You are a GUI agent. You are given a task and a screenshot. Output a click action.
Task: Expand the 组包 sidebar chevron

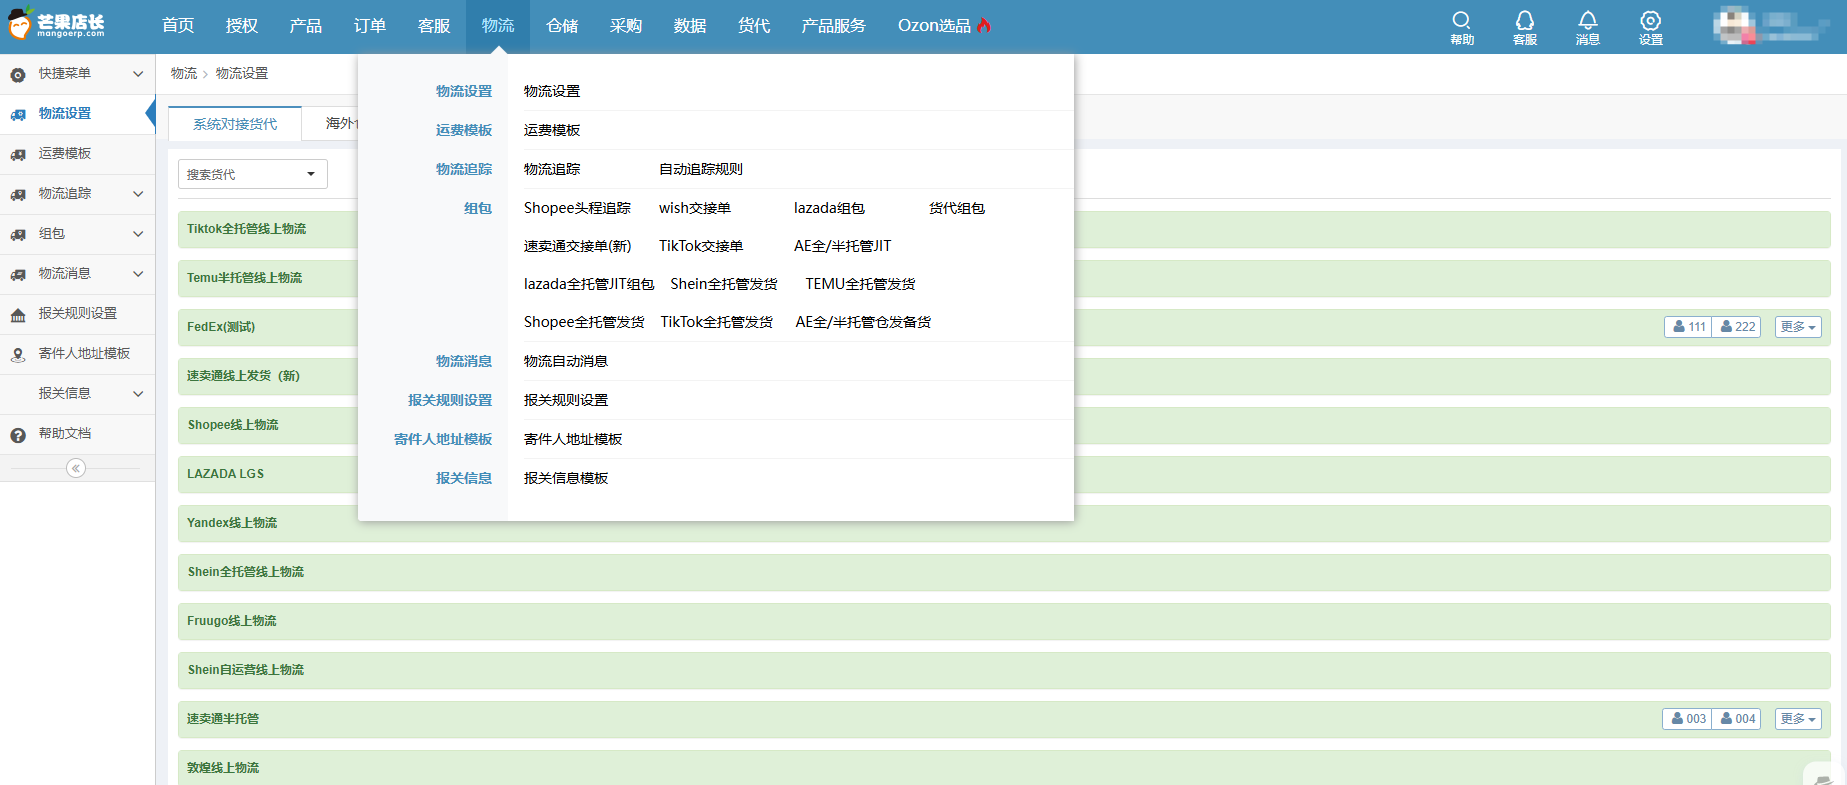(x=138, y=234)
